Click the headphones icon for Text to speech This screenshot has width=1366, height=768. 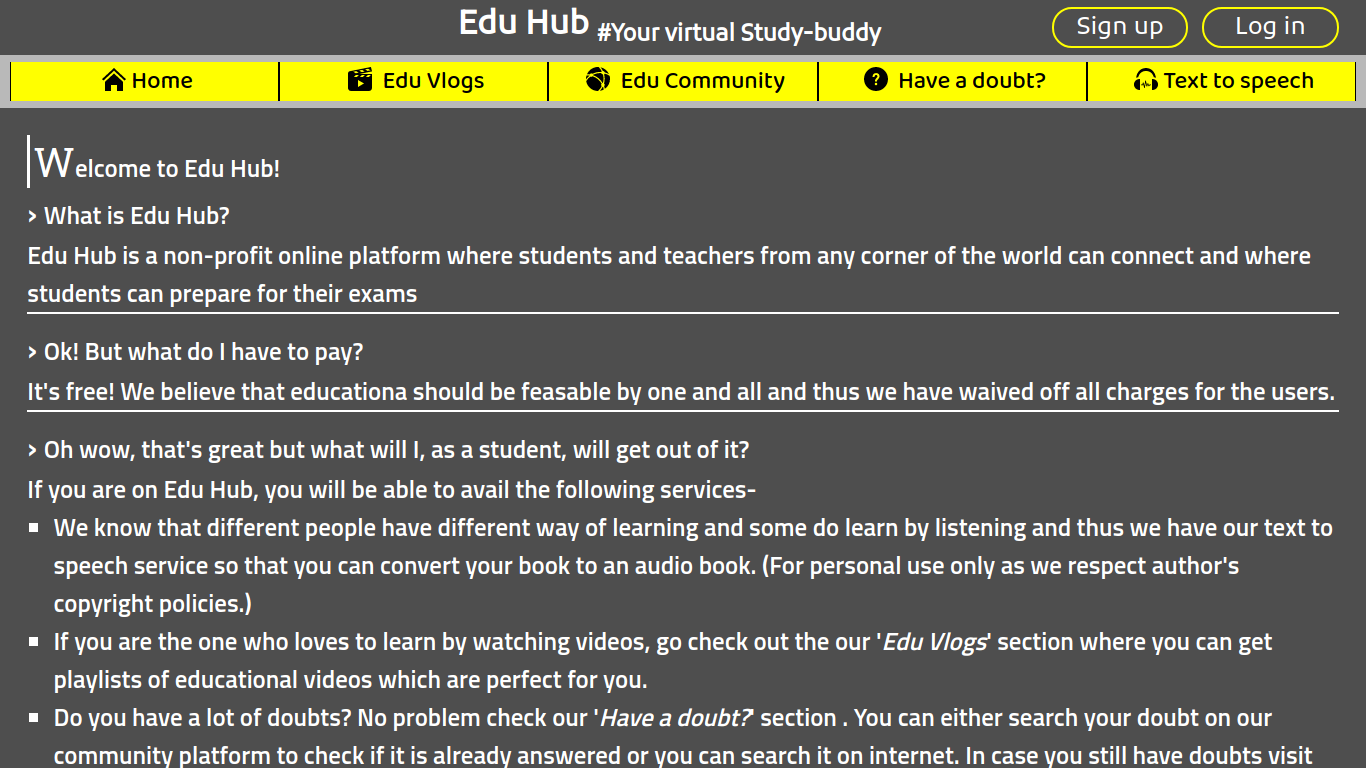(x=1146, y=80)
